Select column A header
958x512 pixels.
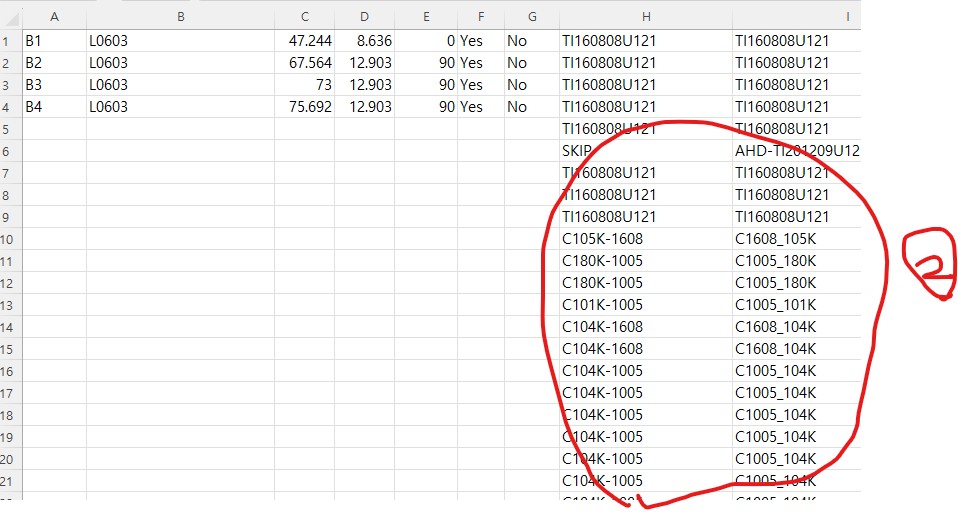click(54, 17)
